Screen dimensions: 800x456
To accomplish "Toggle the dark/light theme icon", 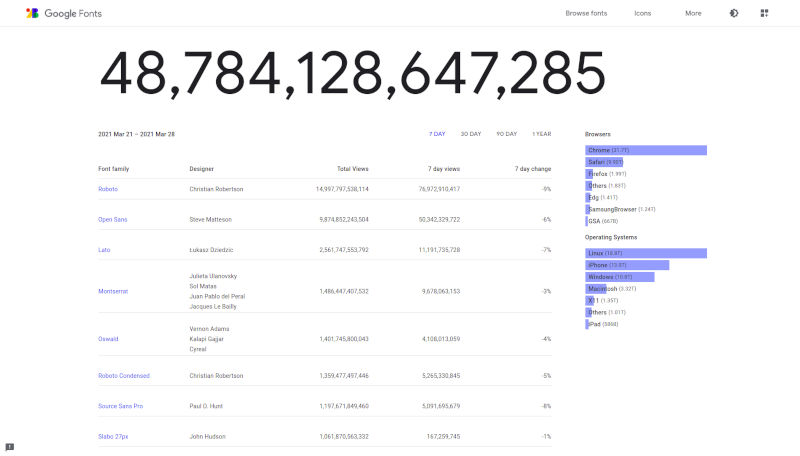I will click(x=734, y=13).
